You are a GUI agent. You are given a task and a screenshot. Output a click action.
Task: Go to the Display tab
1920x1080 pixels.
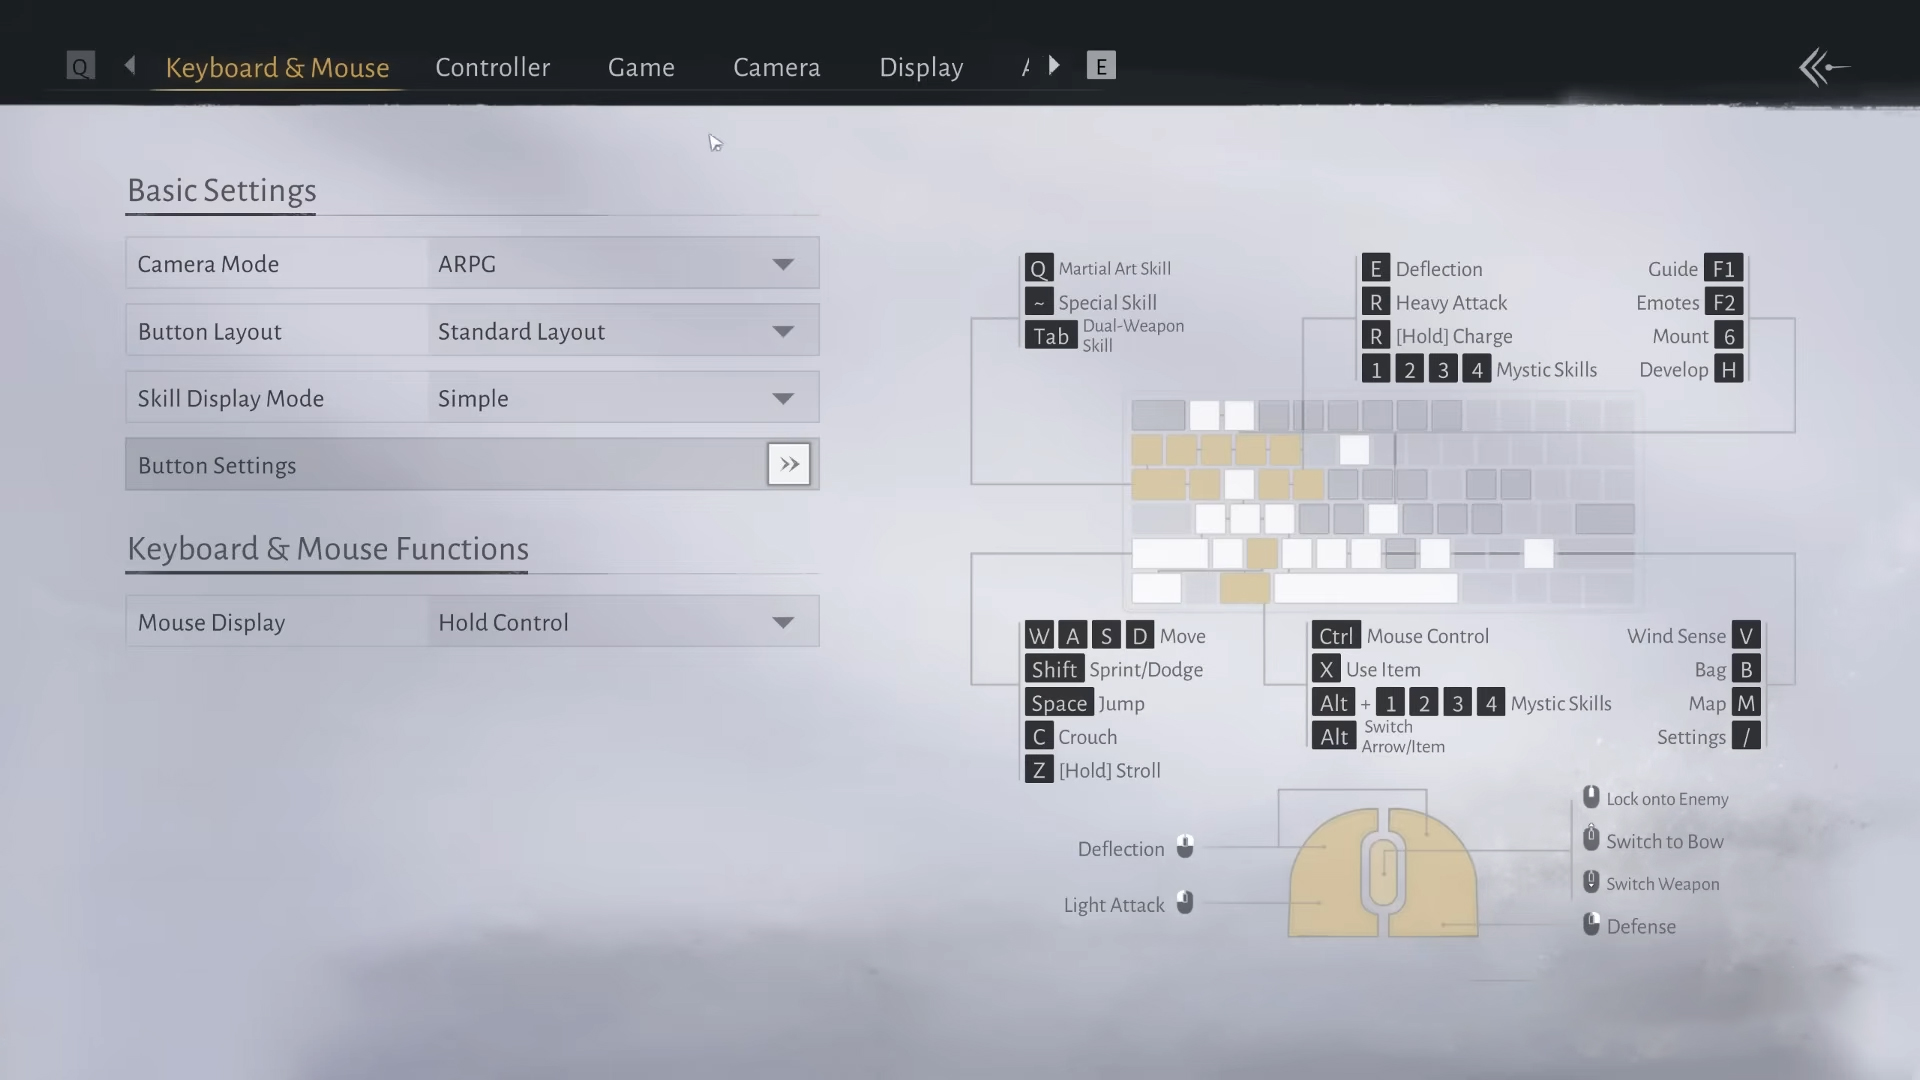pyautogui.click(x=921, y=67)
